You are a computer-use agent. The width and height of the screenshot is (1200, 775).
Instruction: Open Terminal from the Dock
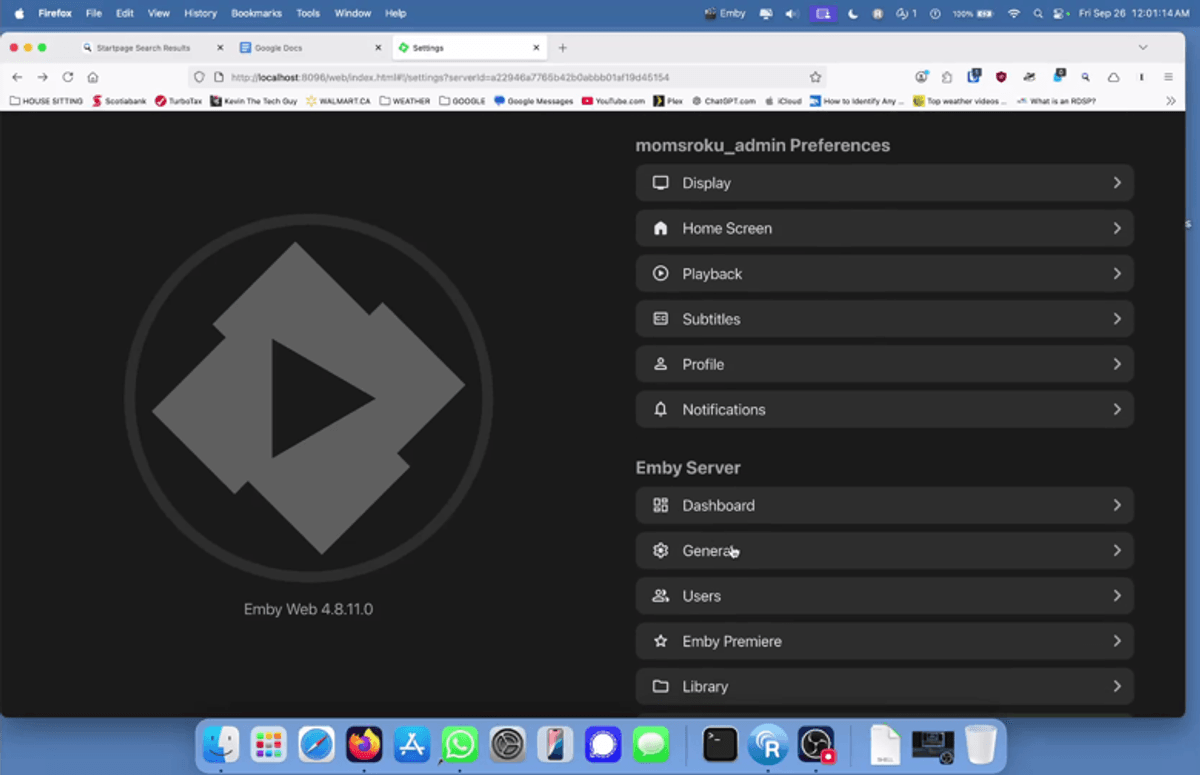(x=720, y=744)
